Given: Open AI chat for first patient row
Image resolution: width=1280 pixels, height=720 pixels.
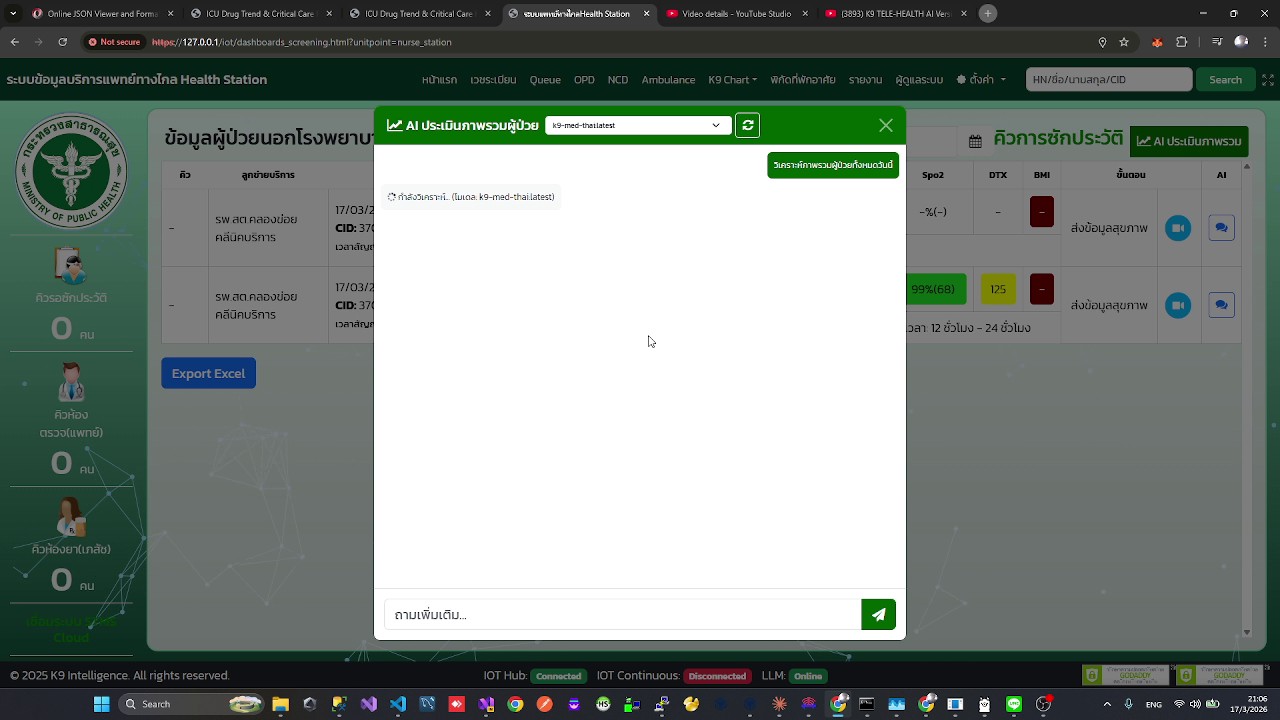Looking at the screenshot, I should pos(1221,228).
